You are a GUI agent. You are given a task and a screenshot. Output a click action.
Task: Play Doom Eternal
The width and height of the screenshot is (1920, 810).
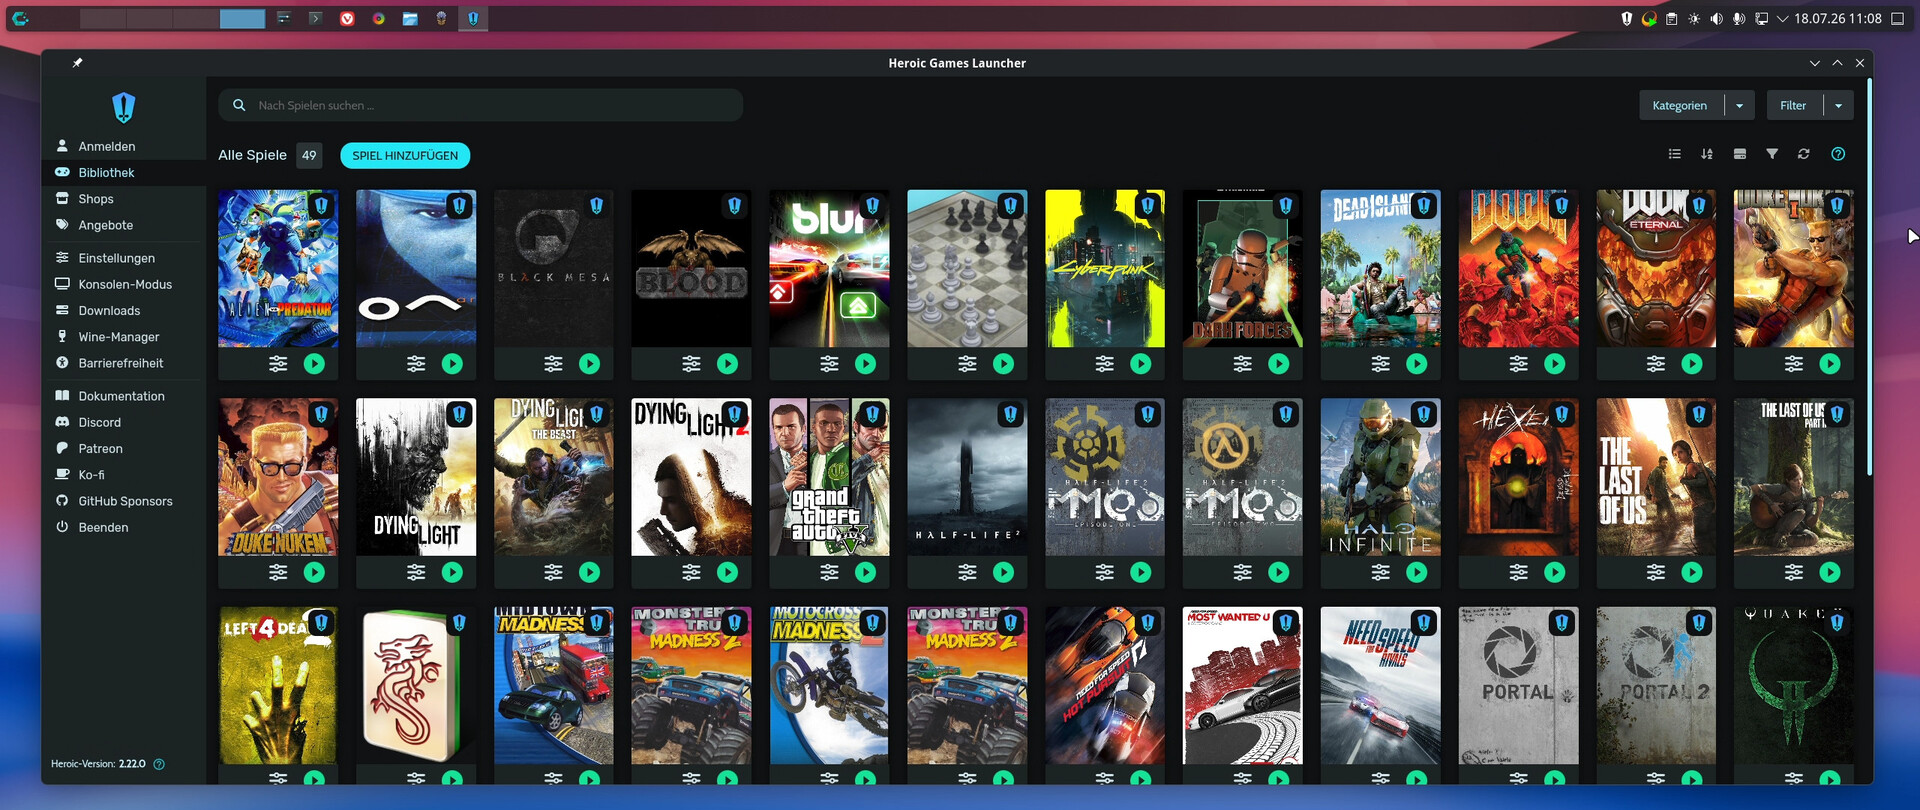coord(1692,364)
